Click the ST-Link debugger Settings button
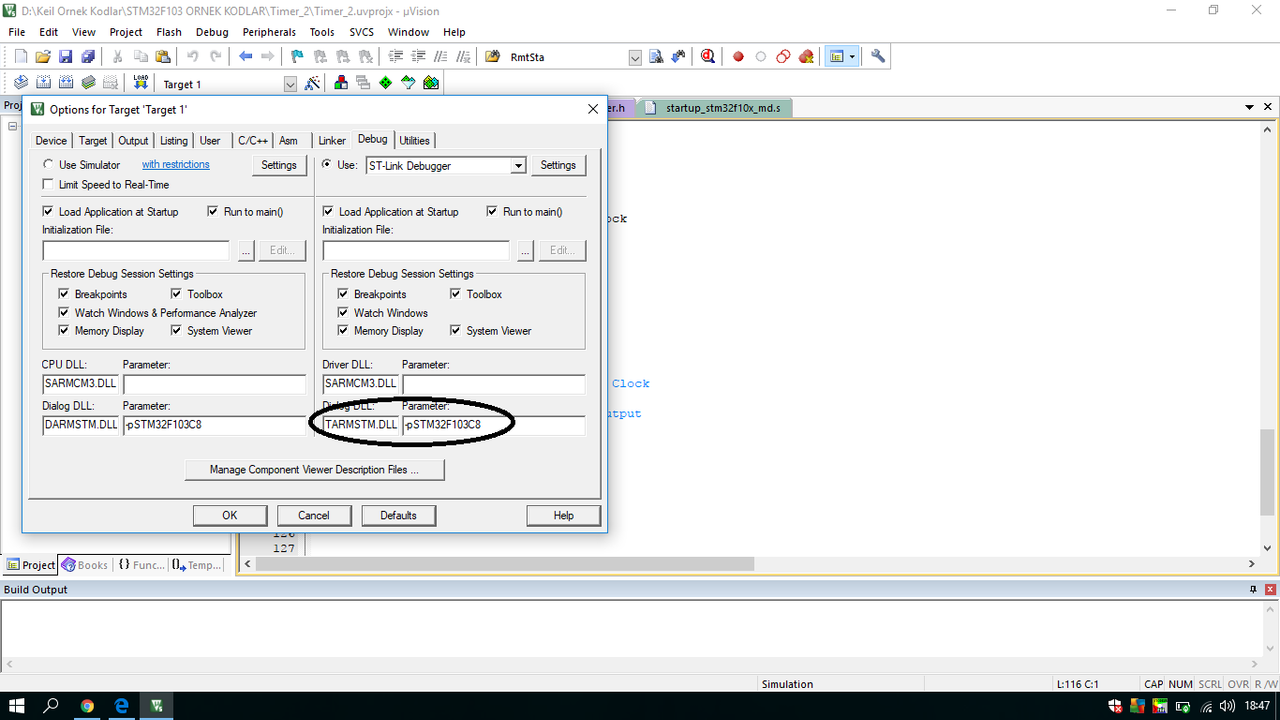This screenshot has height=720, width=1280. pos(558,165)
